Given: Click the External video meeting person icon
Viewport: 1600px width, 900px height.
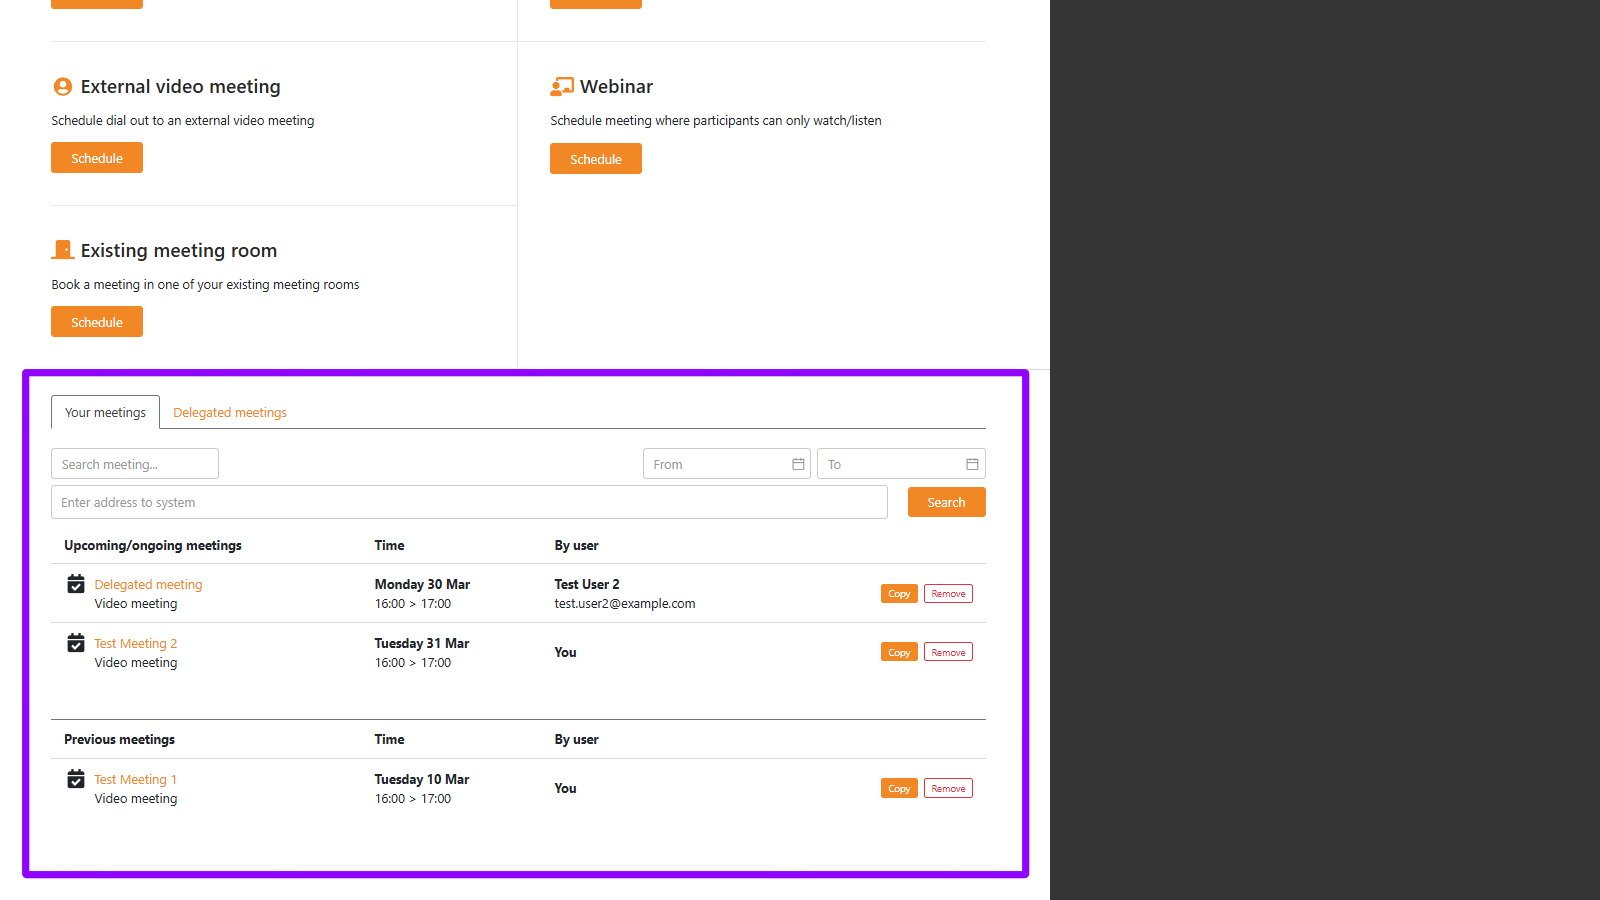Looking at the screenshot, I should [x=62, y=87].
